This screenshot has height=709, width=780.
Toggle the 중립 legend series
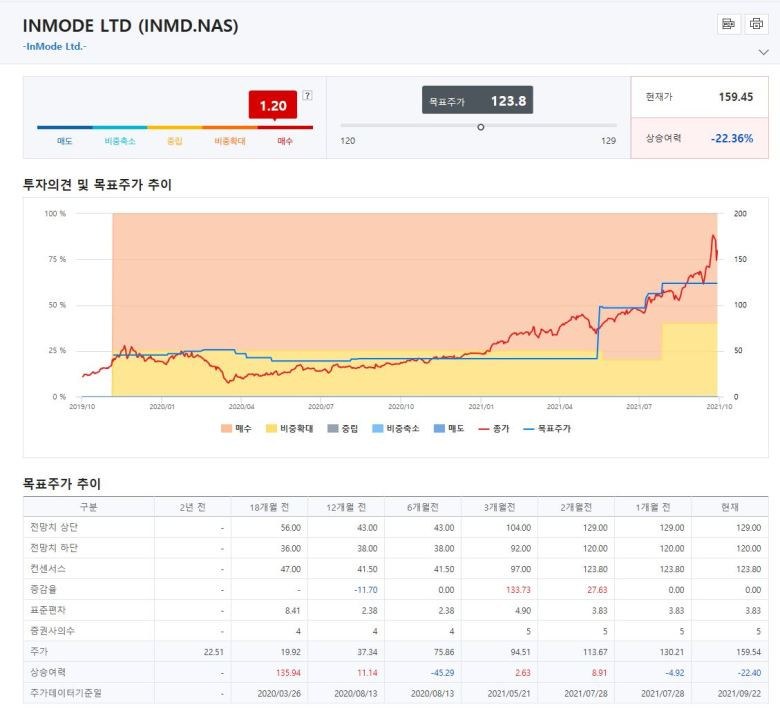click(x=342, y=428)
